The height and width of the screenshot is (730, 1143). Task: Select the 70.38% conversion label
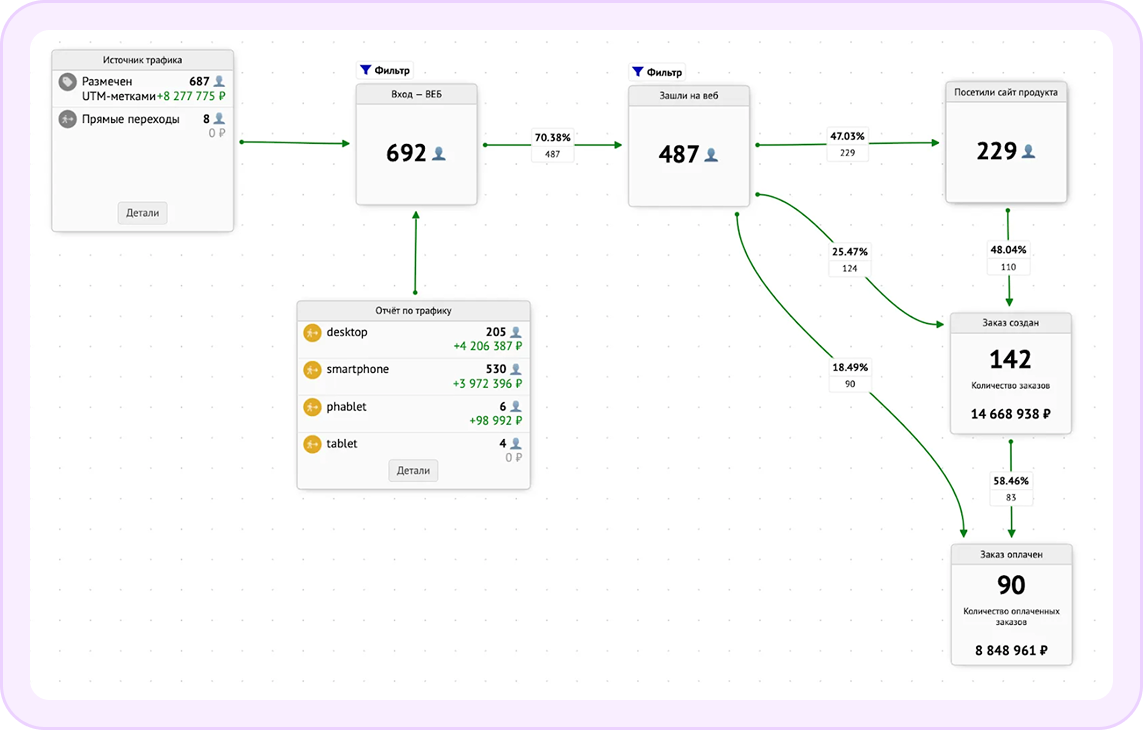click(x=552, y=137)
